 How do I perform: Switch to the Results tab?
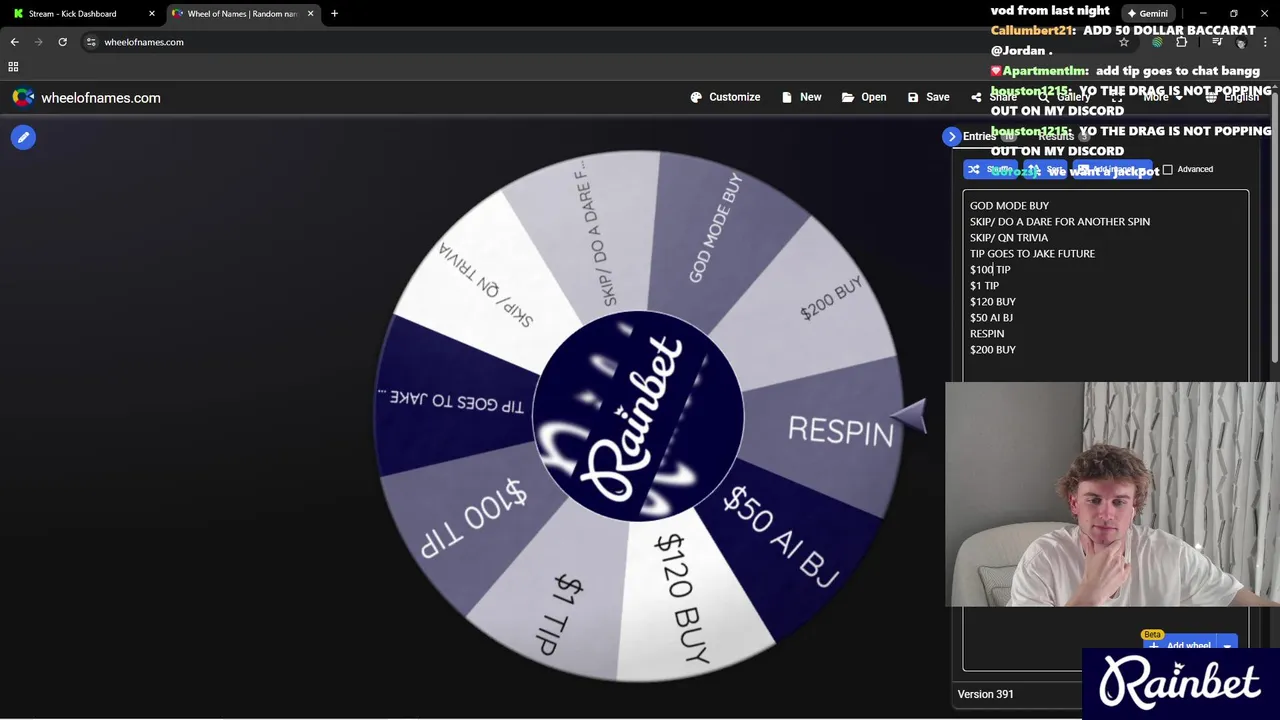pyautogui.click(x=1063, y=136)
